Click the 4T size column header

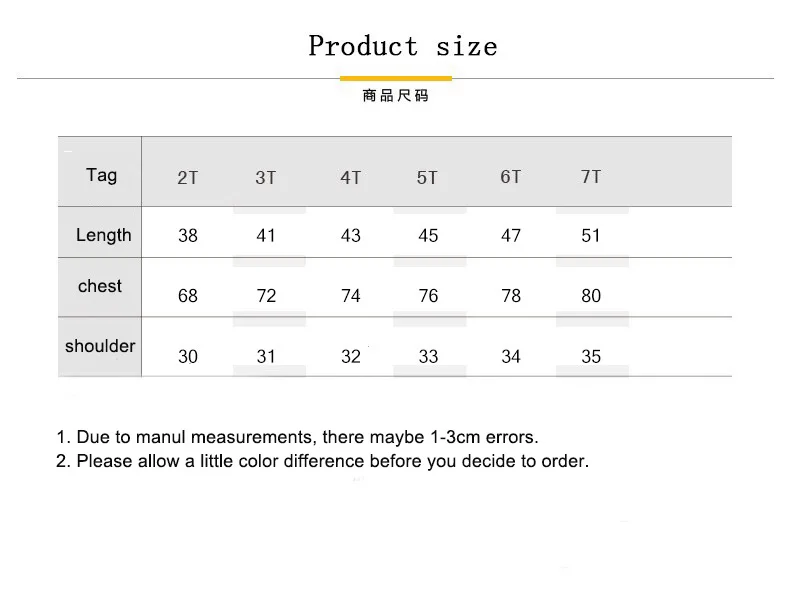tap(351, 177)
